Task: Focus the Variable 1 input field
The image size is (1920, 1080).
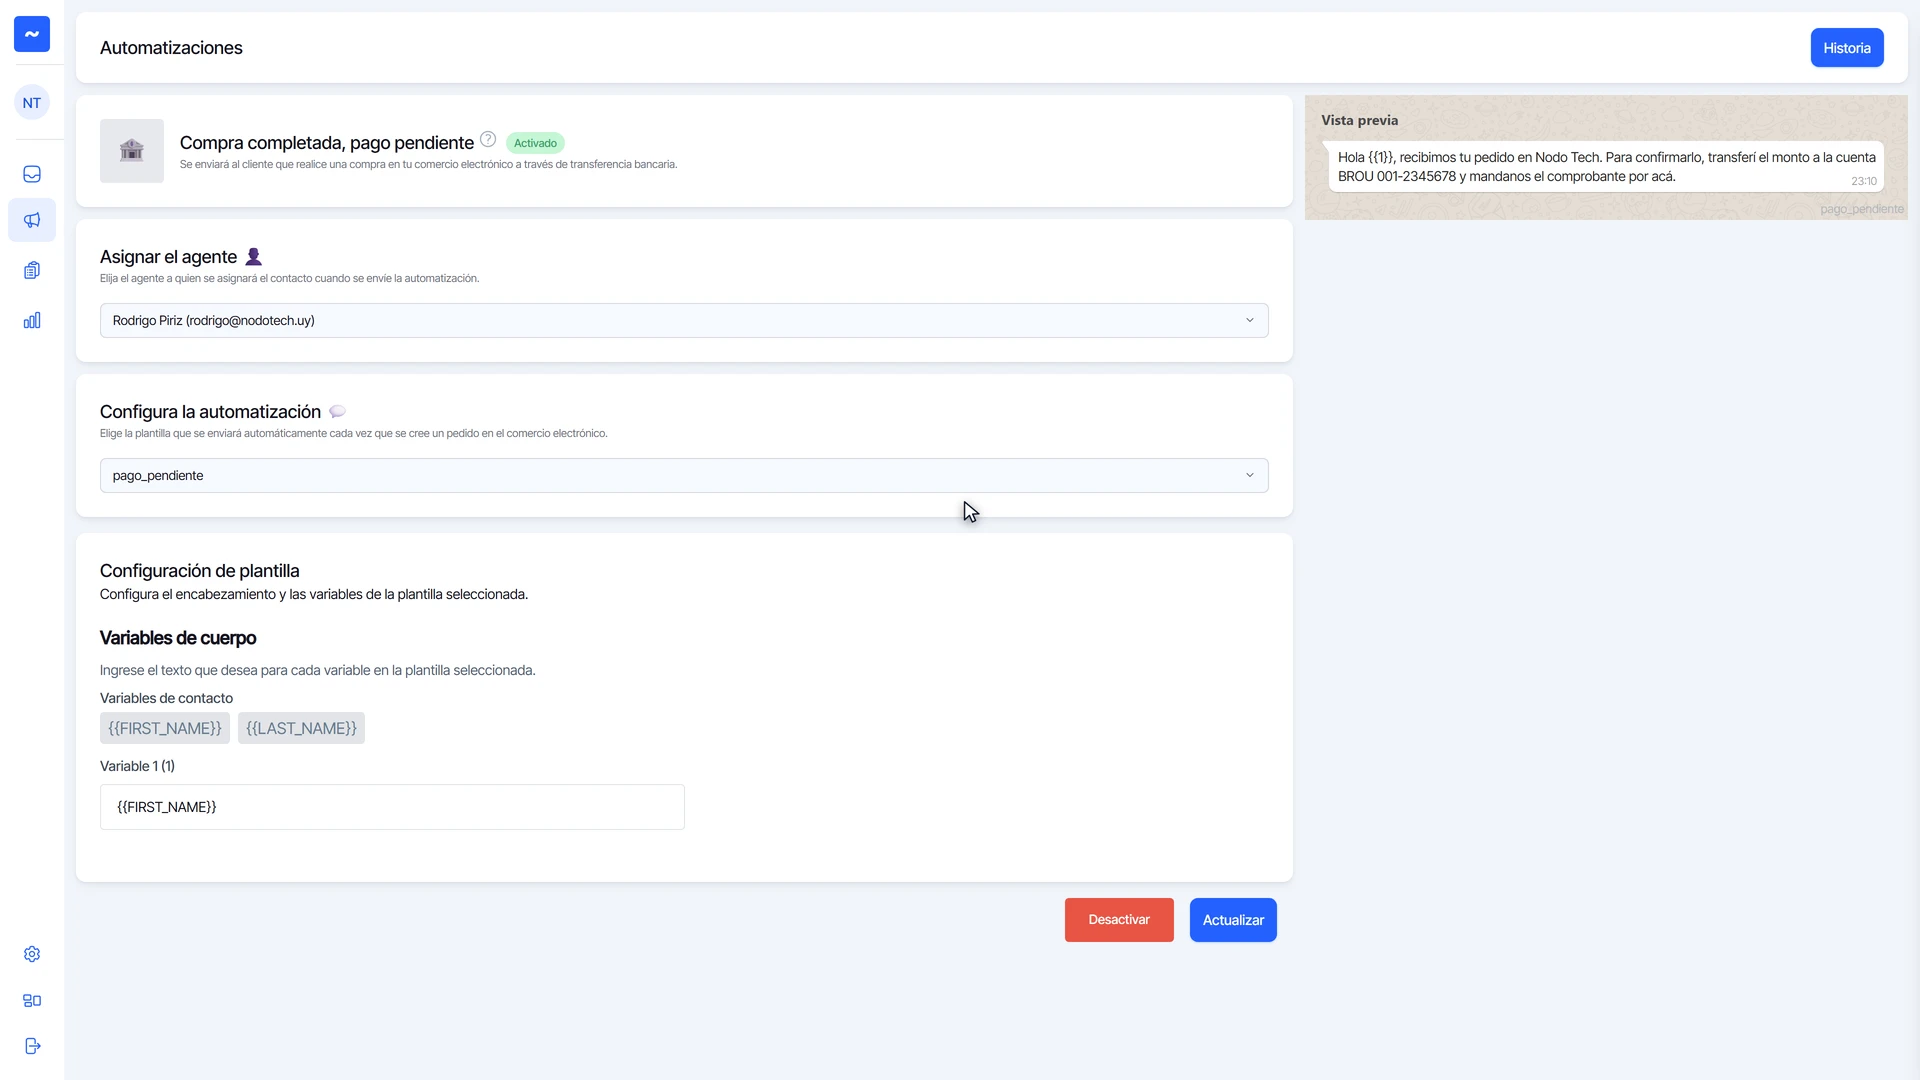Action: pos(392,807)
